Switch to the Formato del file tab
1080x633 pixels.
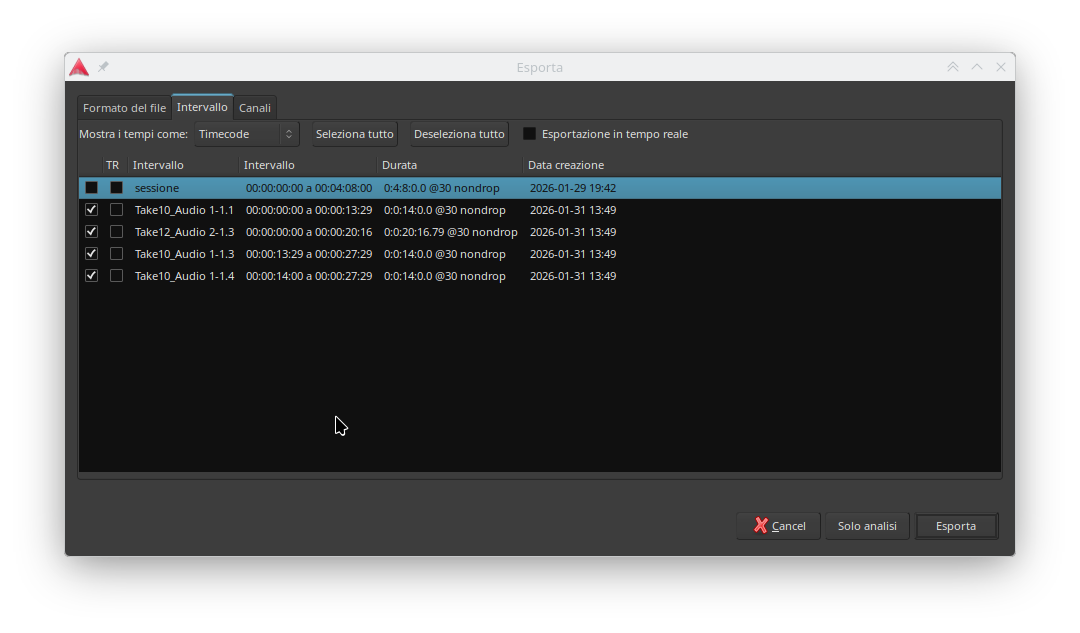point(124,108)
